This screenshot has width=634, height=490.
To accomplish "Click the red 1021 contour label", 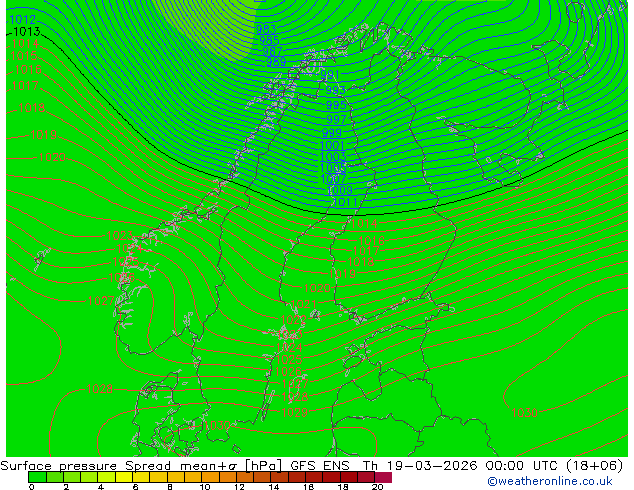I will click(303, 304).
